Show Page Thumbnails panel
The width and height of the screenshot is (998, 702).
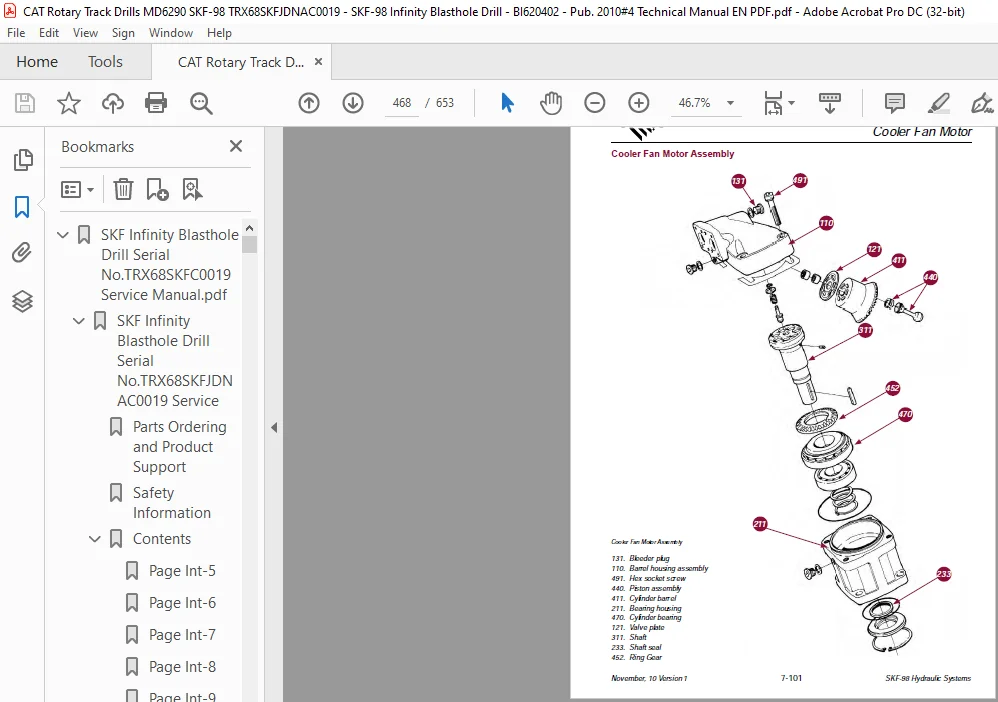tap(23, 160)
